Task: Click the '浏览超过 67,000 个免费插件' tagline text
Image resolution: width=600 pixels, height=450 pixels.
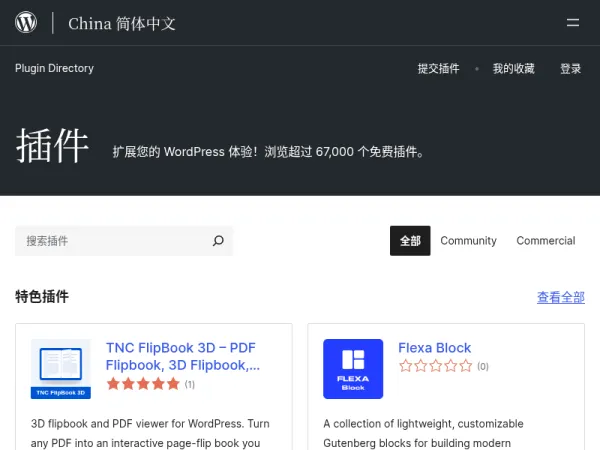Action: coord(344,152)
